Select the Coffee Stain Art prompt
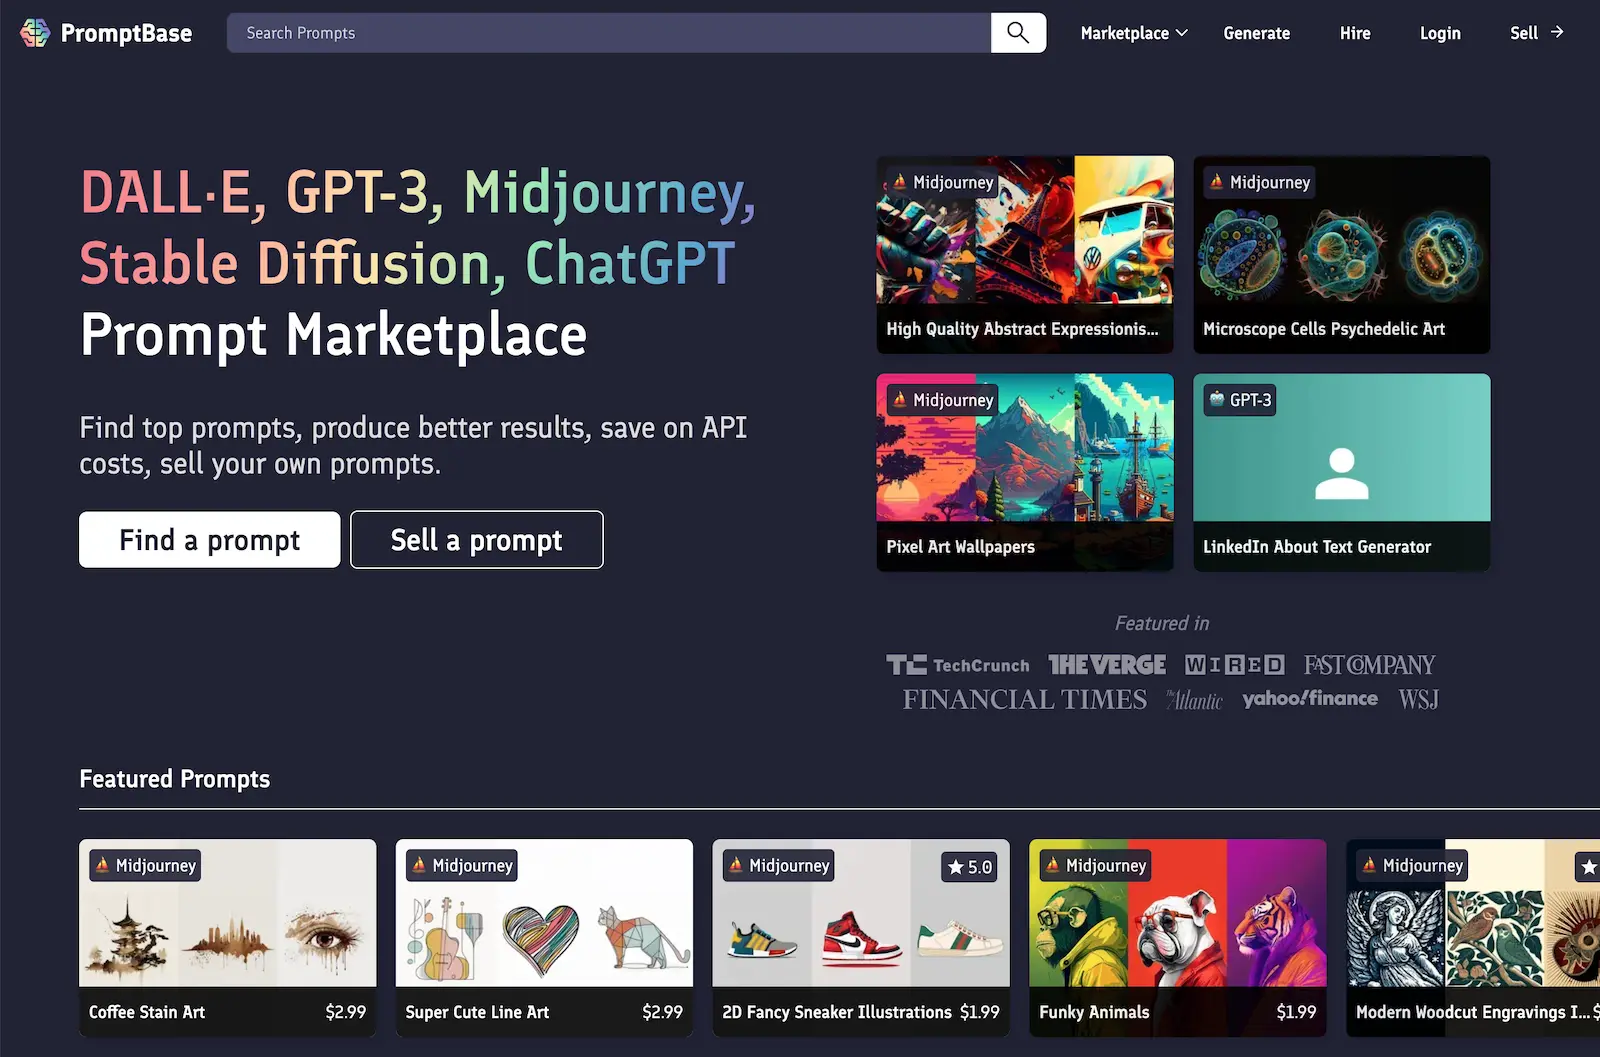Image resolution: width=1600 pixels, height=1057 pixels. click(x=227, y=937)
